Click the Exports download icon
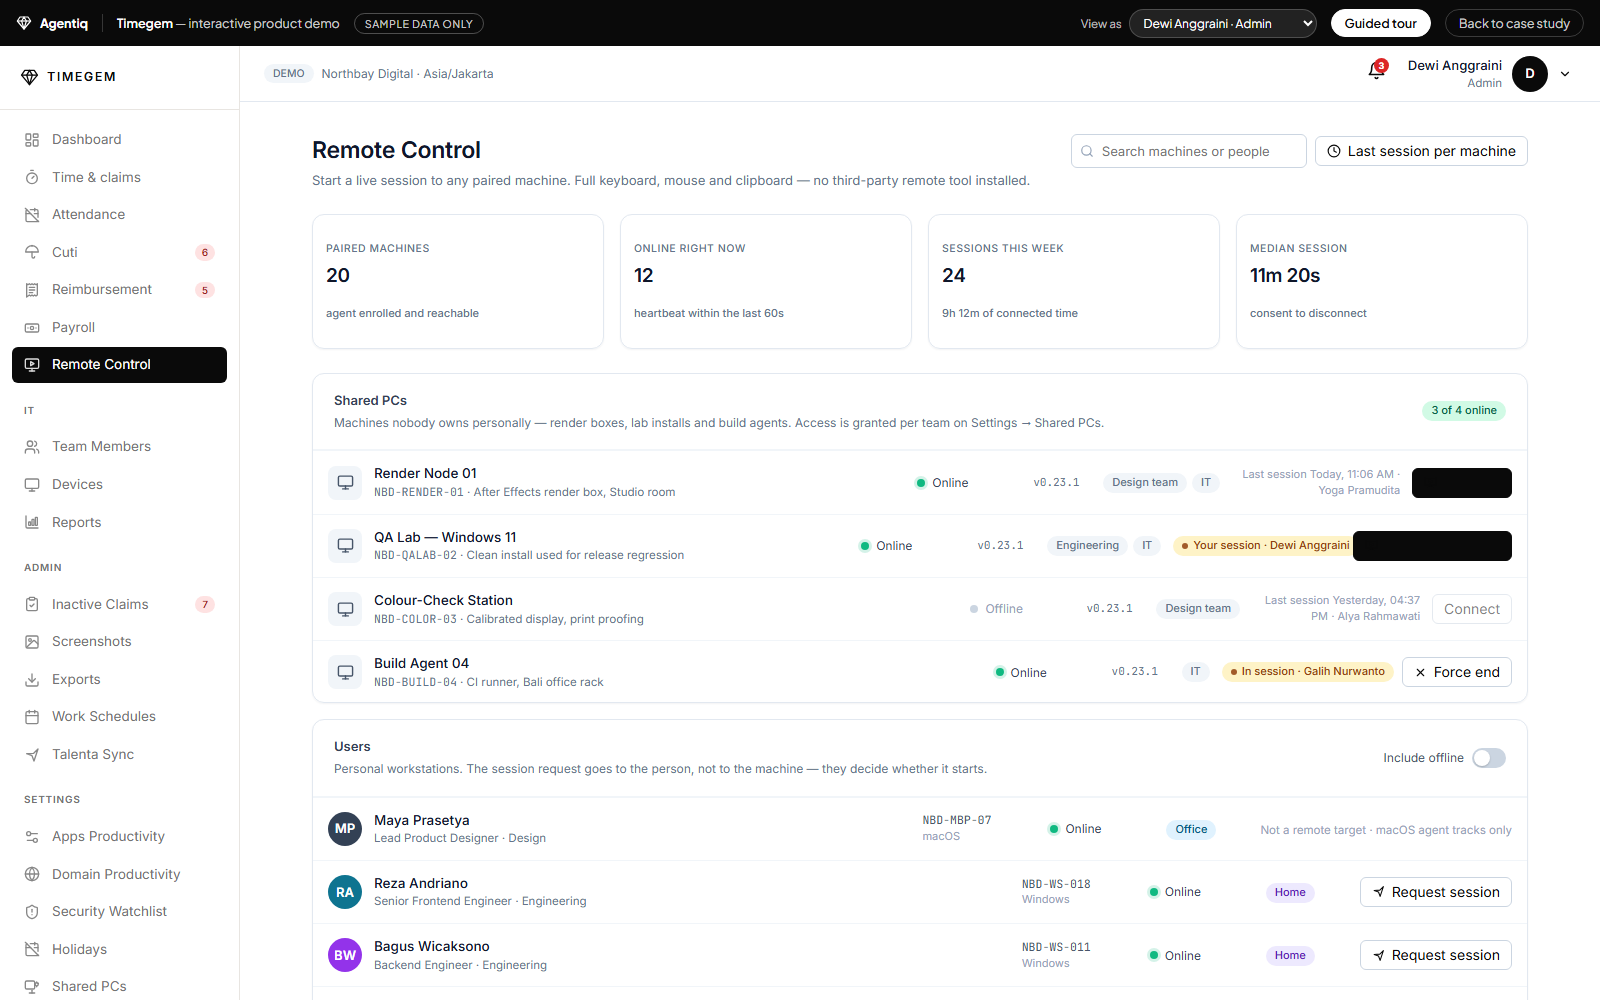The image size is (1600, 1000). 32,679
